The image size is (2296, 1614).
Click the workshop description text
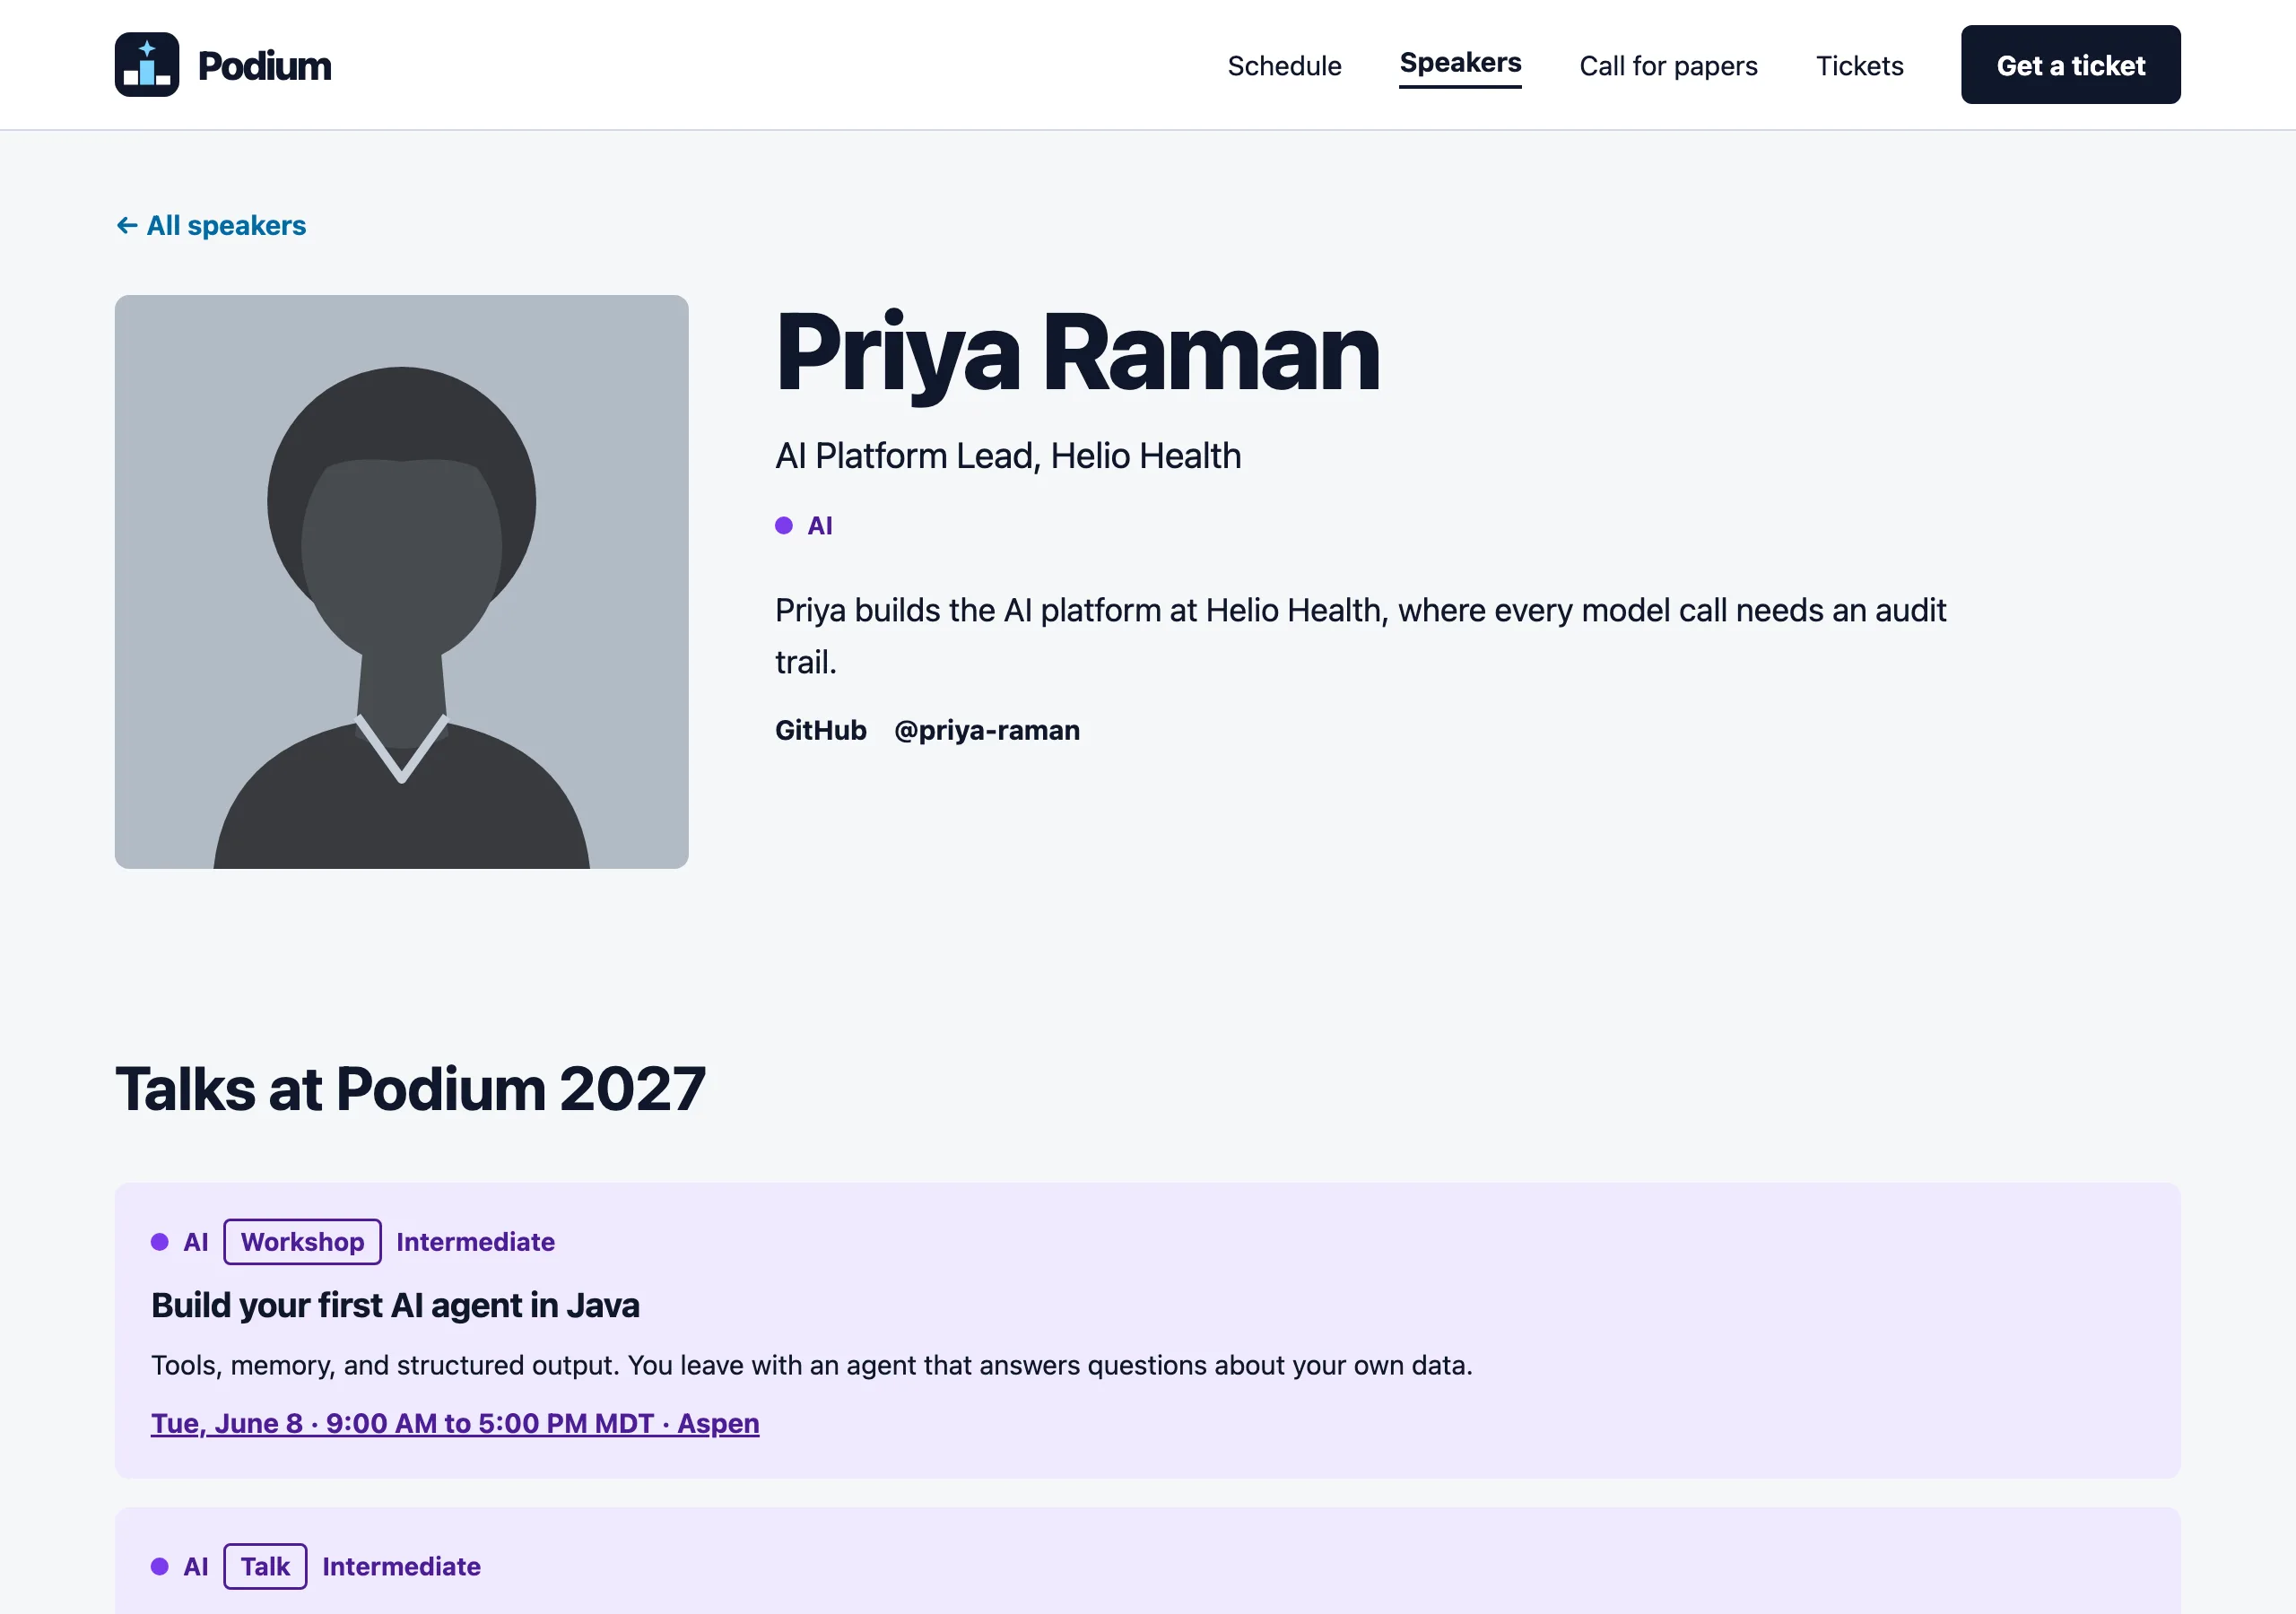coord(811,1365)
